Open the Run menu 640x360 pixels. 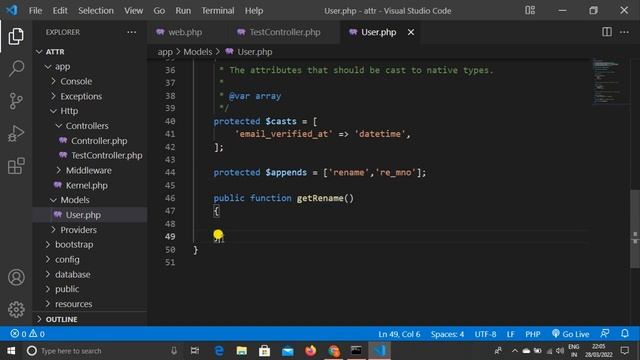point(183,11)
